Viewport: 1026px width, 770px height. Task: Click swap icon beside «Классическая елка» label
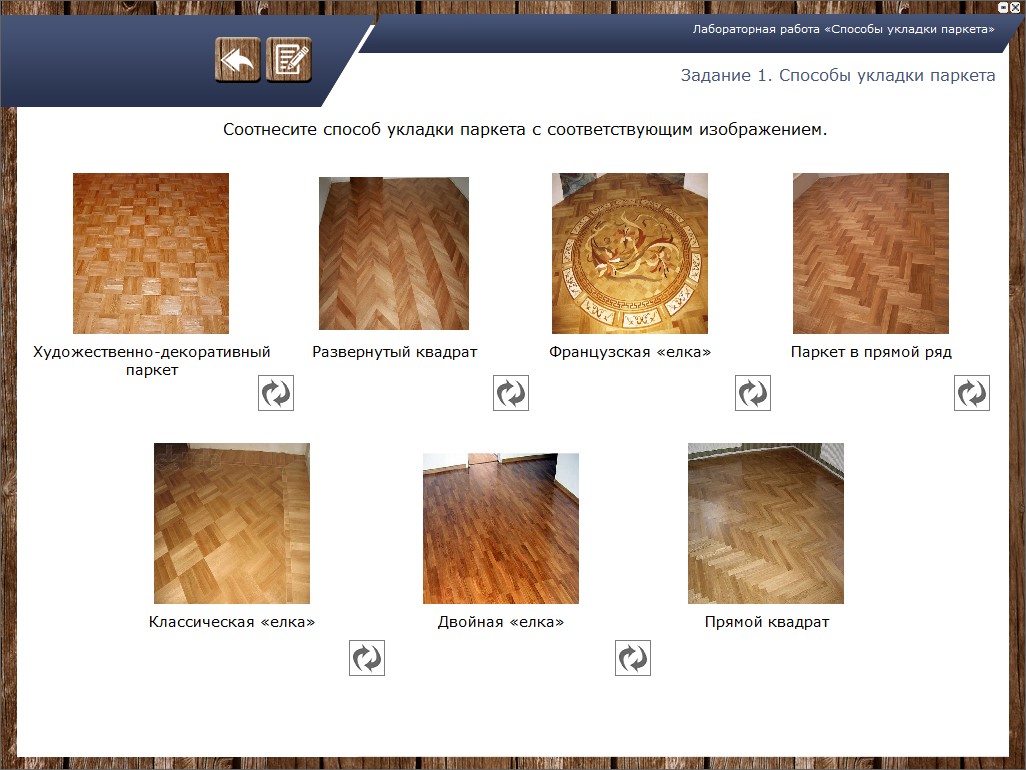click(367, 658)
